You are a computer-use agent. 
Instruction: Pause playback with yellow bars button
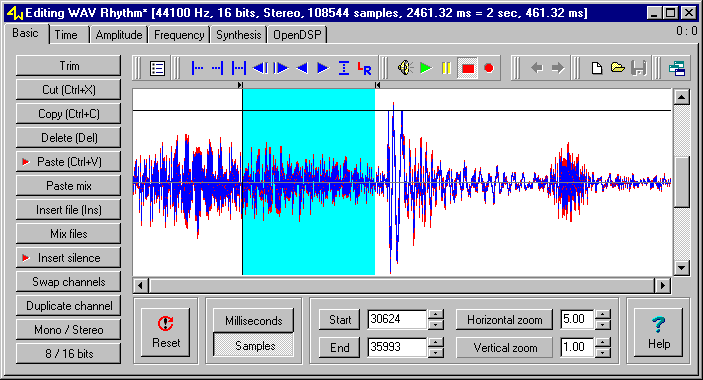pyautogui.click(x=446, y=68)
